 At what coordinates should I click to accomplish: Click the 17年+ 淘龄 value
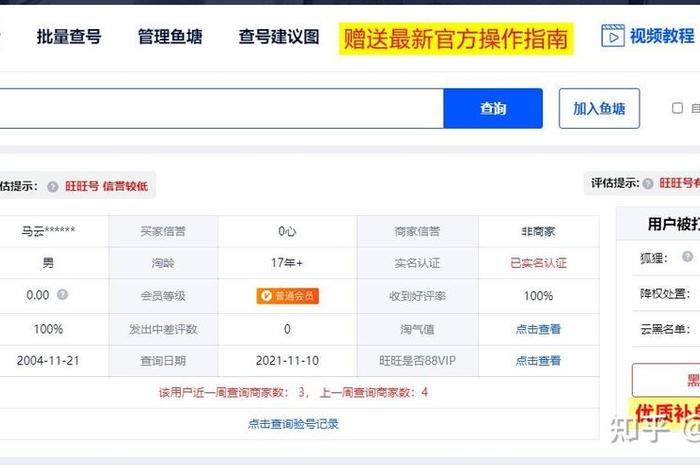(287, 263)
